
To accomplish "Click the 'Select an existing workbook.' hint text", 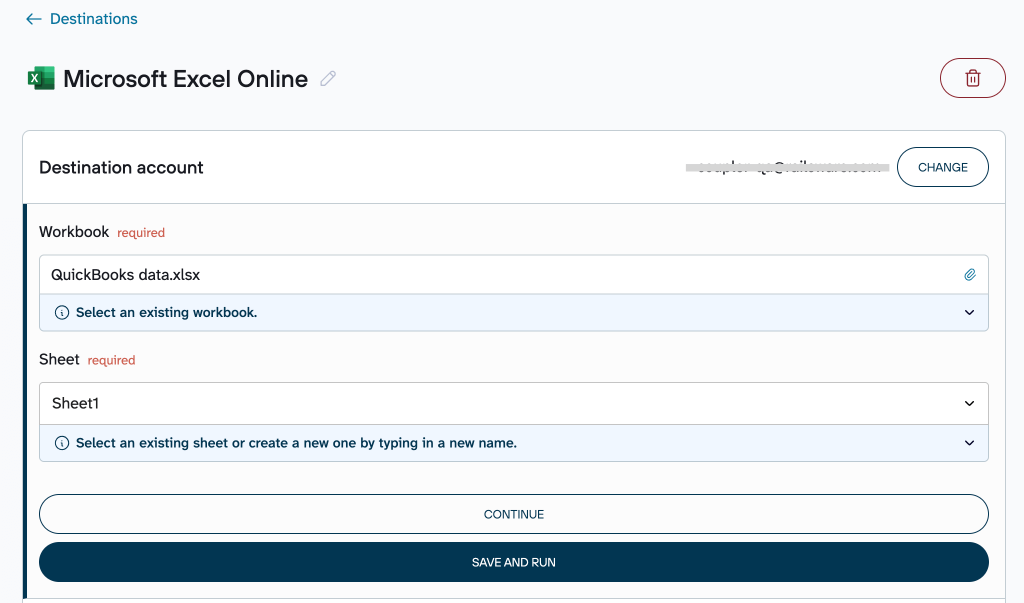I will [166, 312].
